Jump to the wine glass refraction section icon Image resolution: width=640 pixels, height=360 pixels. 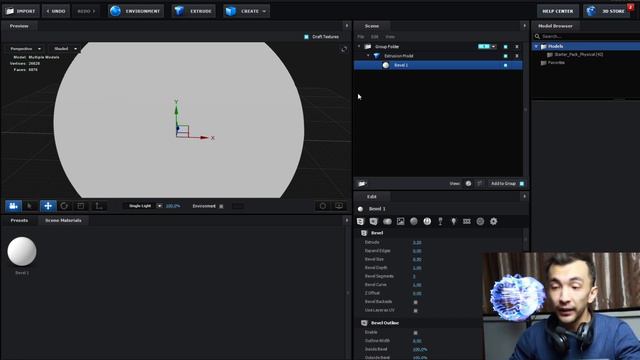click(440, 221)
